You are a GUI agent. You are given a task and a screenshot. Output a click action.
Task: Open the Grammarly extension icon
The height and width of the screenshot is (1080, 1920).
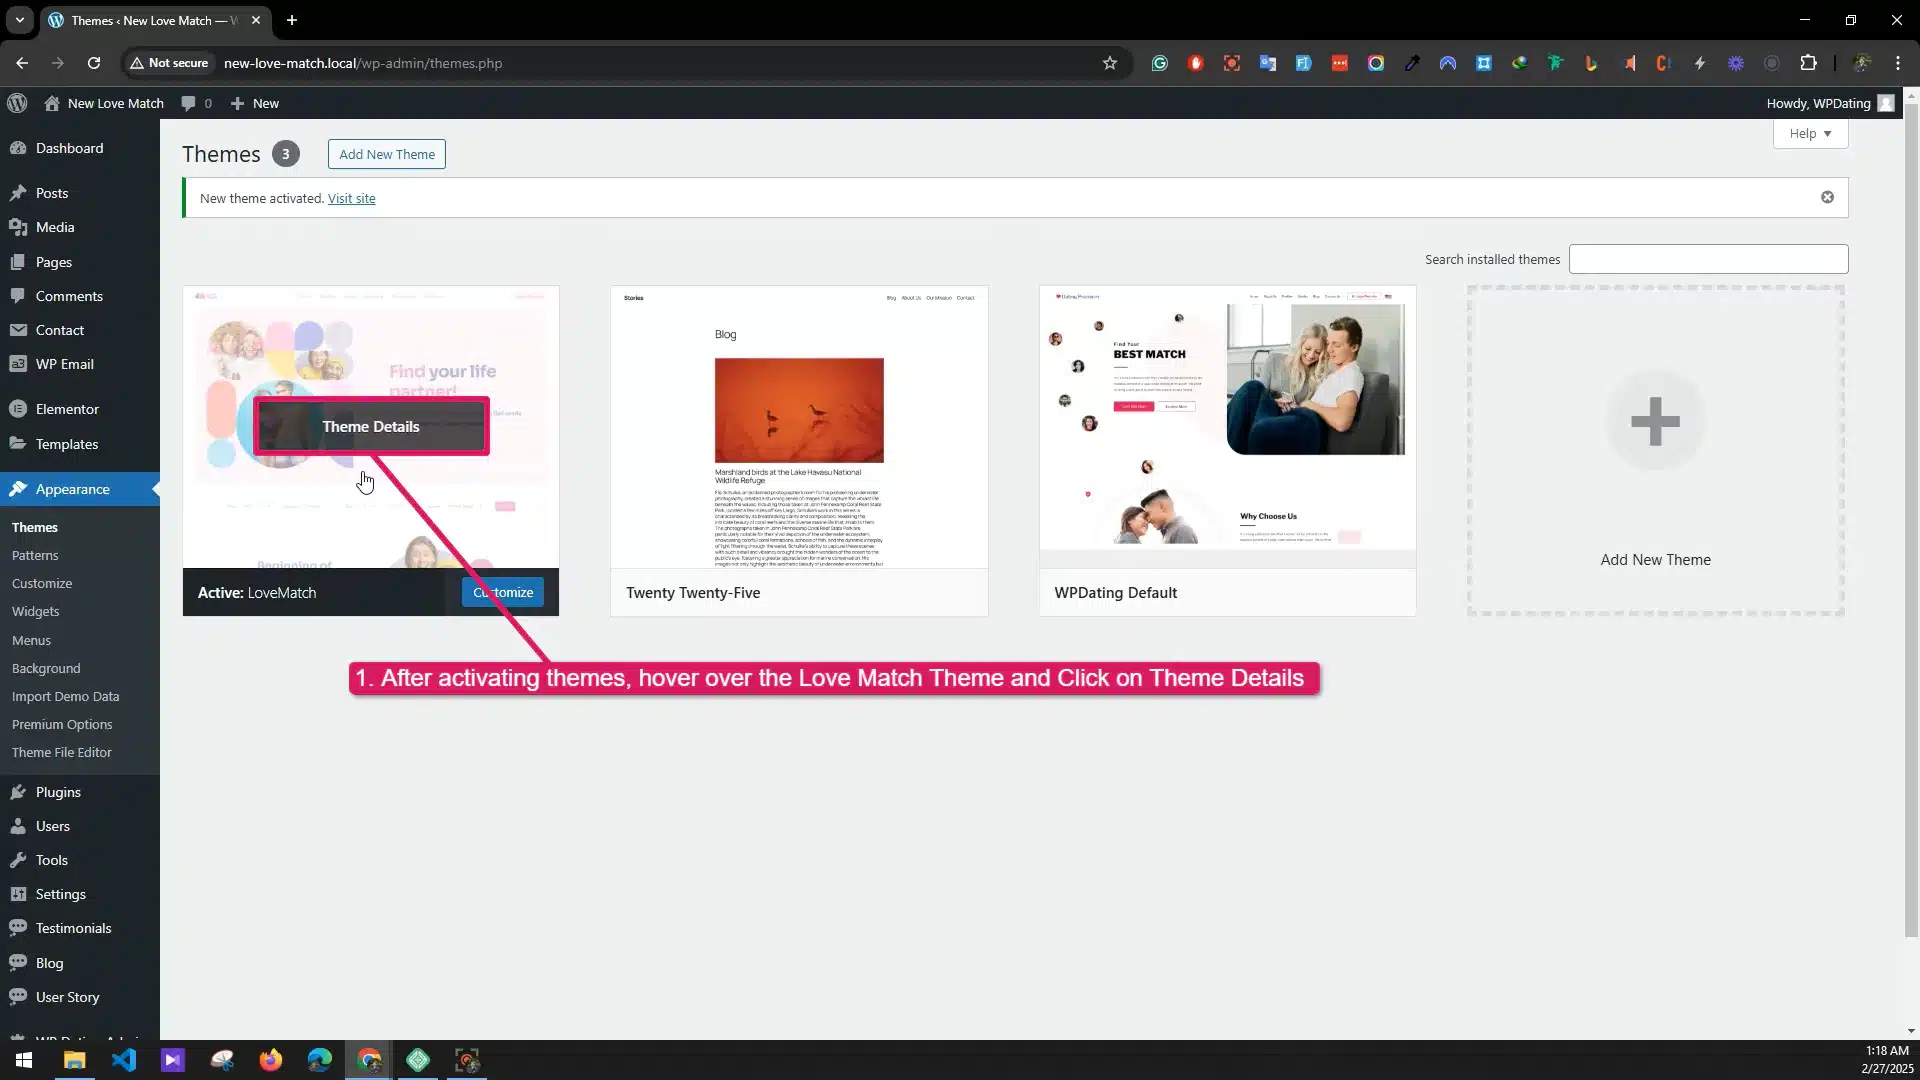(x=1159, y=63)
